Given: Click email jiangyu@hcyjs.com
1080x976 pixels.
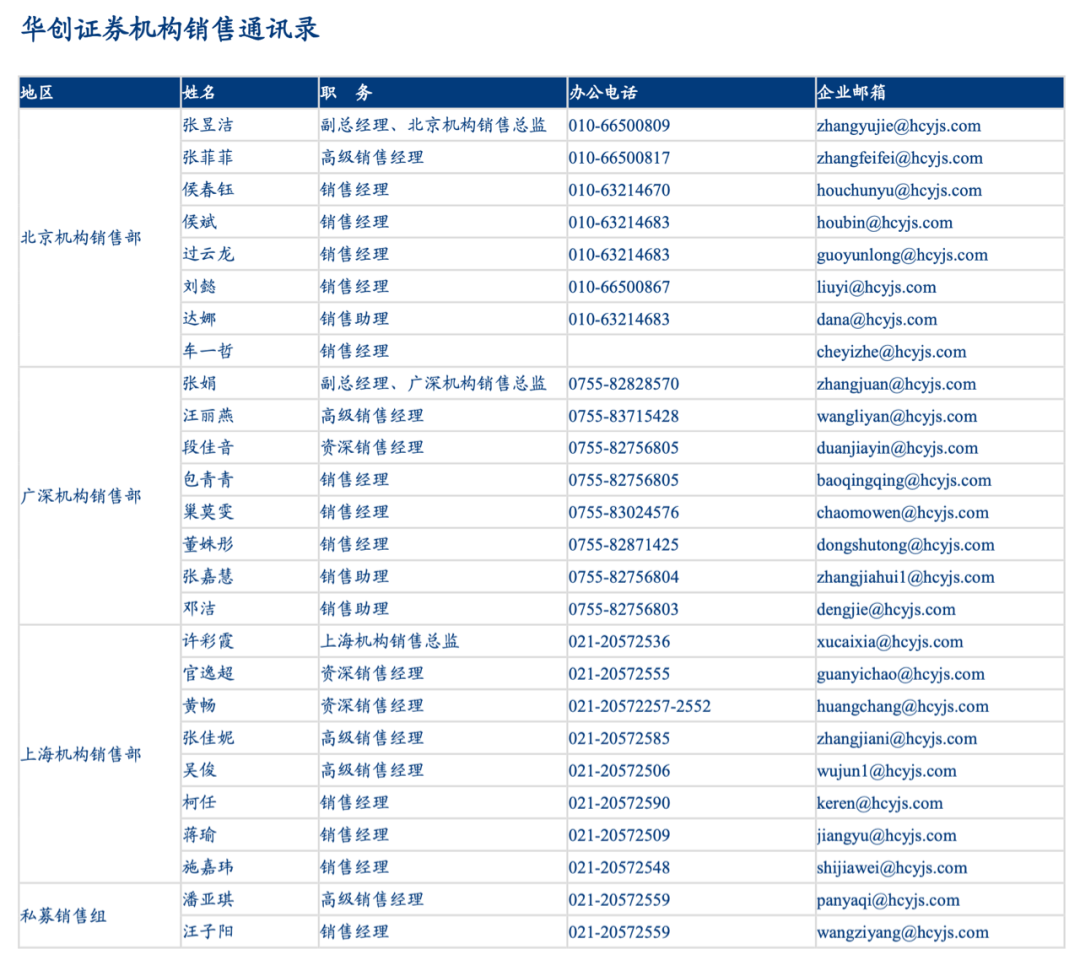Looking at the screenshot, I should point(886,836).
